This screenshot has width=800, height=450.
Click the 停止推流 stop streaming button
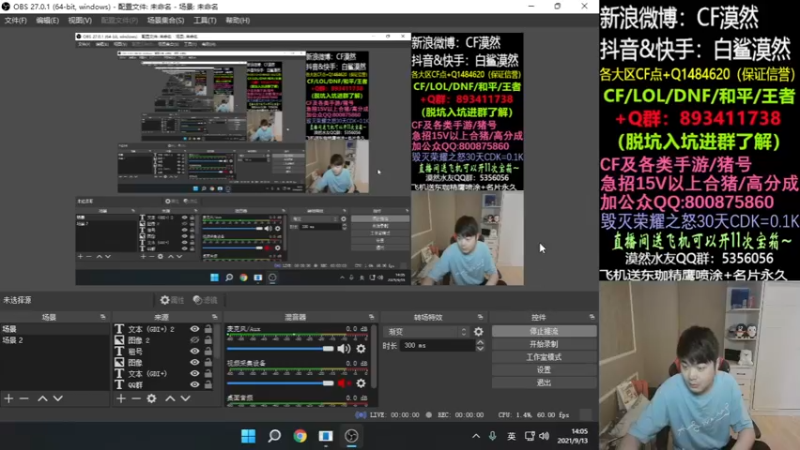click(544, 332)
